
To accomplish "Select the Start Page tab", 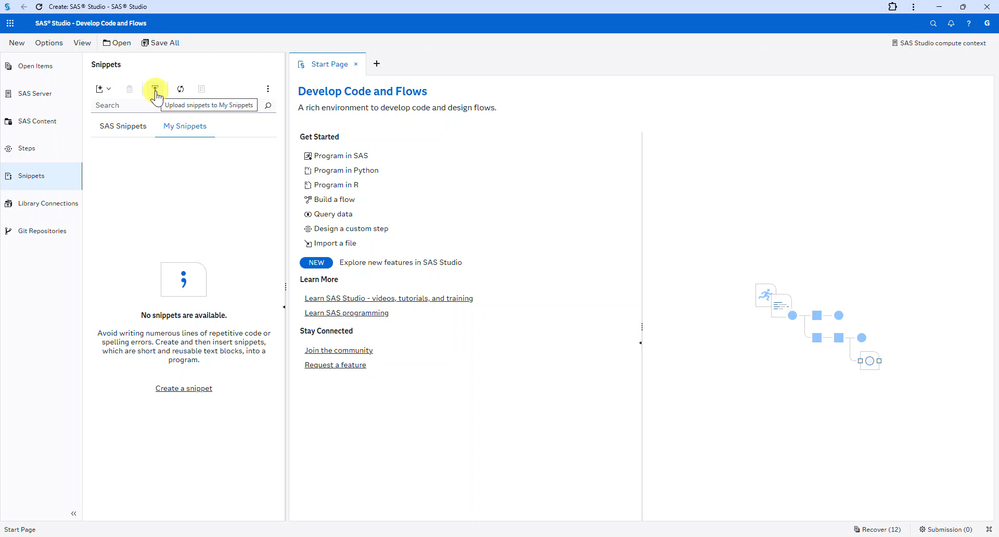I will [329, 64].
